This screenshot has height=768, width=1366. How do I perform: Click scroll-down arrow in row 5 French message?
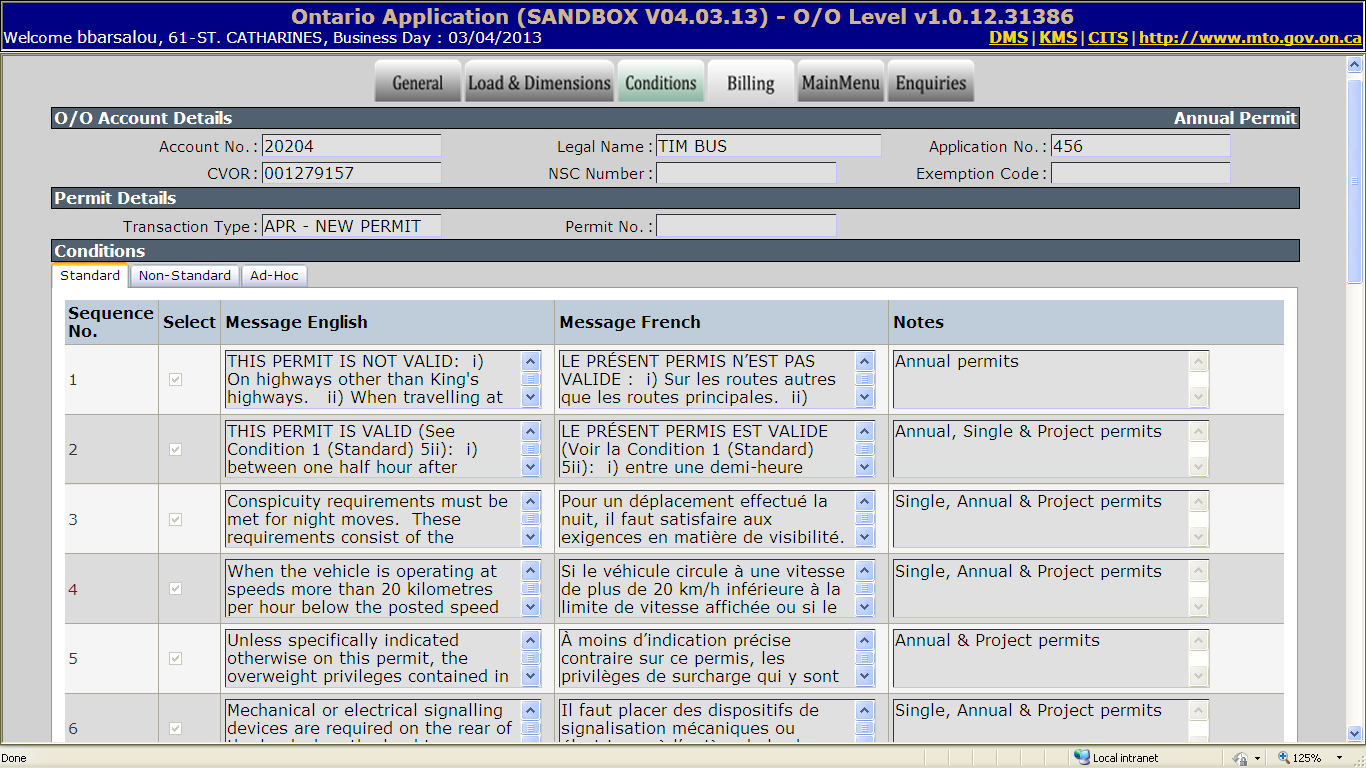click(x=864, y=677)
